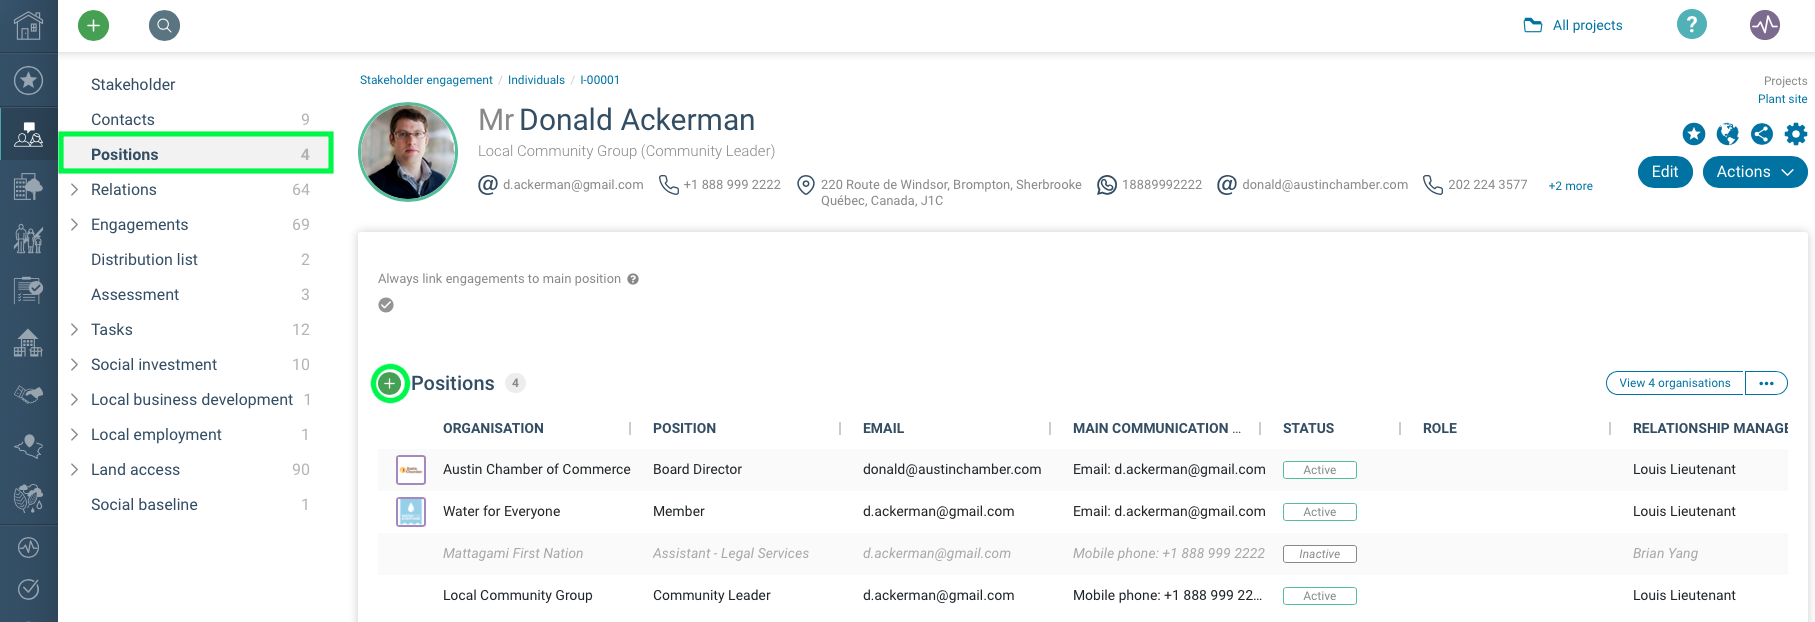Screen dimensions: 1815x622
Task: Open the search magnifier icon
Action: tap(164, 25)
